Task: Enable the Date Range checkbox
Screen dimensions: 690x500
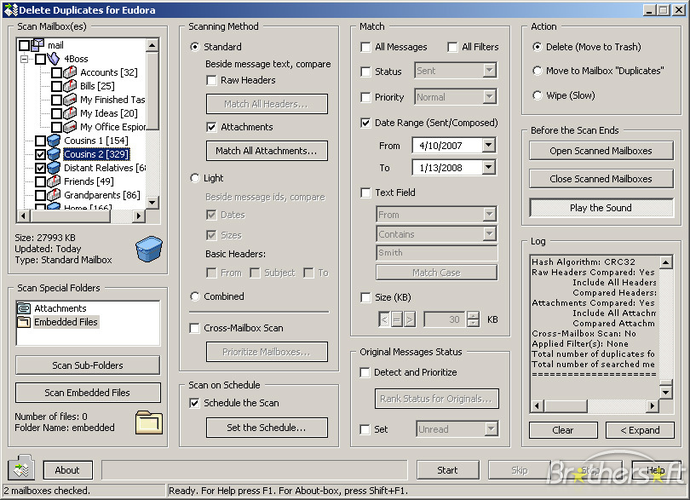Action: click(x=365, y=123)
